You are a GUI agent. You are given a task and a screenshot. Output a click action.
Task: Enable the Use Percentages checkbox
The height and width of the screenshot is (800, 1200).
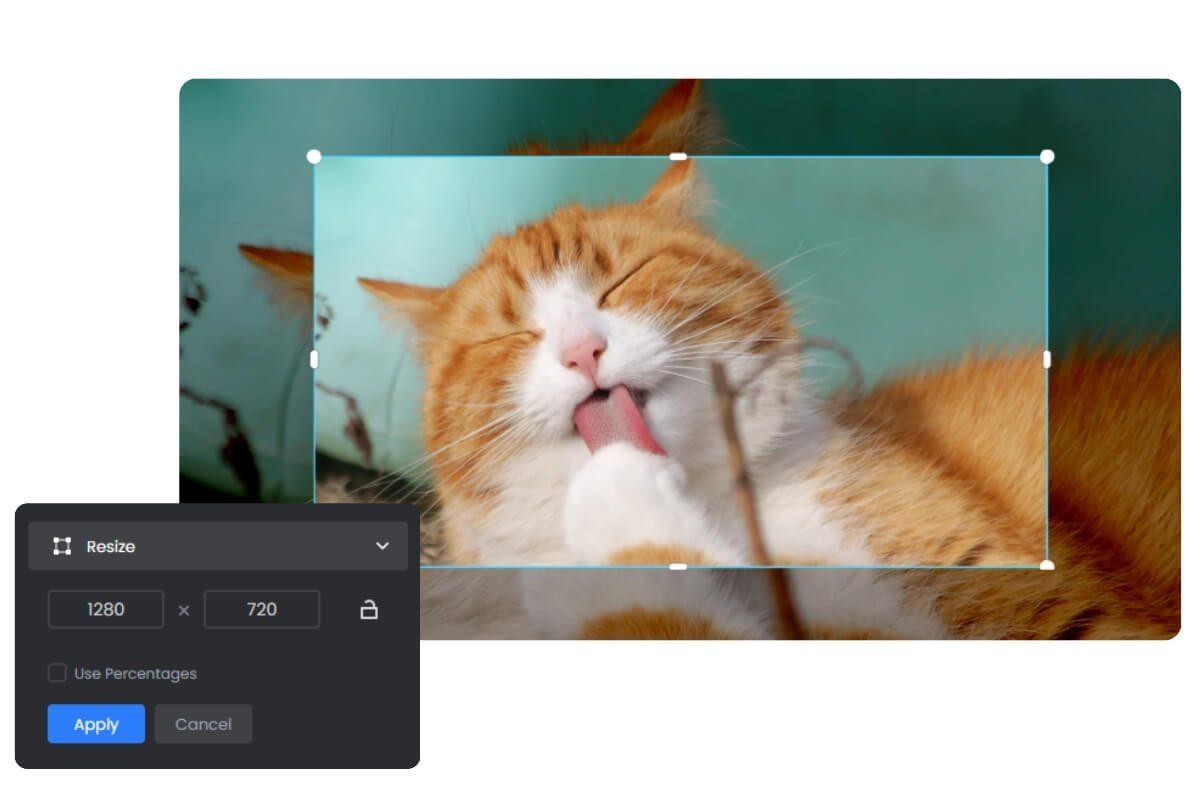[58, 673]
